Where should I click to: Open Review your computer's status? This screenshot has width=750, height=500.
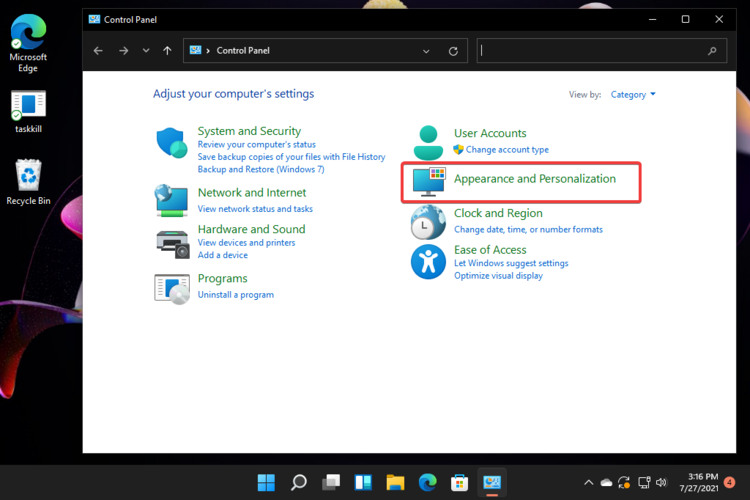coord(256,144)
